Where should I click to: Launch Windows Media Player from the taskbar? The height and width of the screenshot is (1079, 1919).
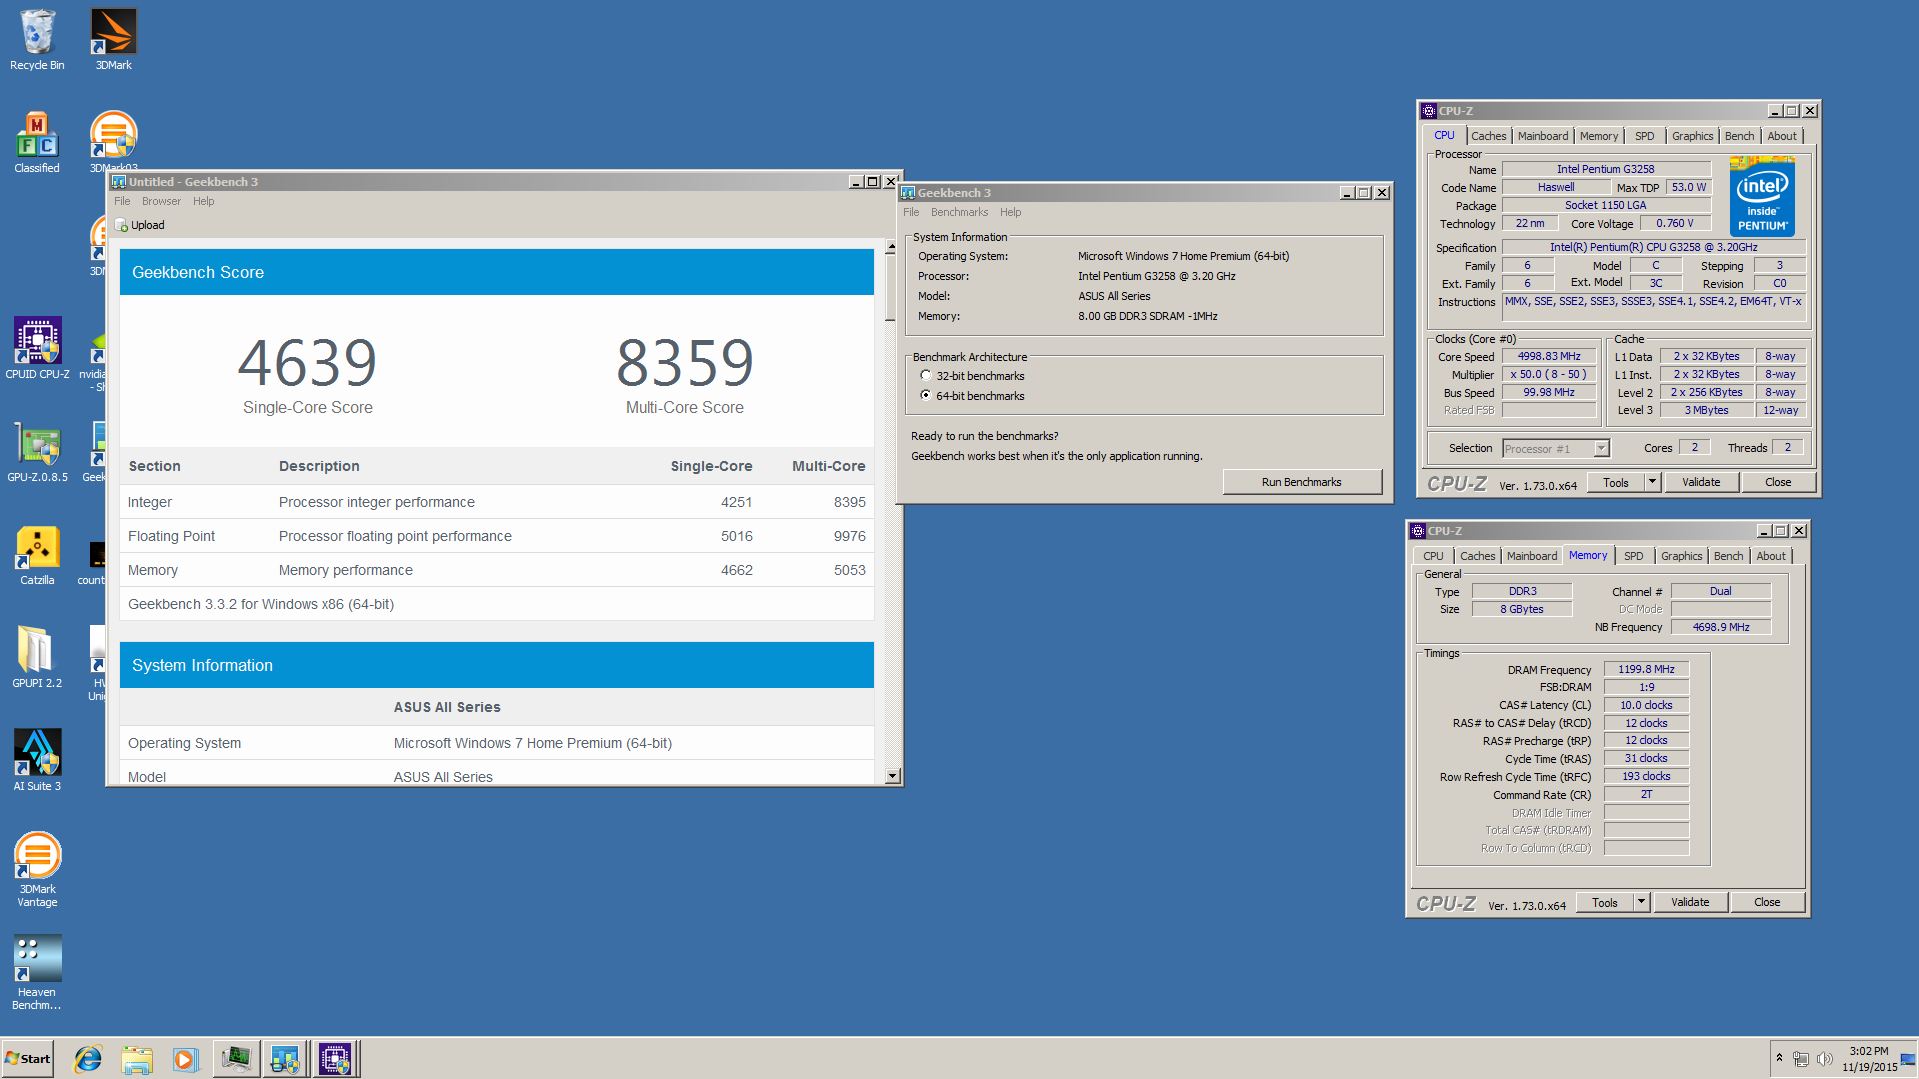point(185,1059)
